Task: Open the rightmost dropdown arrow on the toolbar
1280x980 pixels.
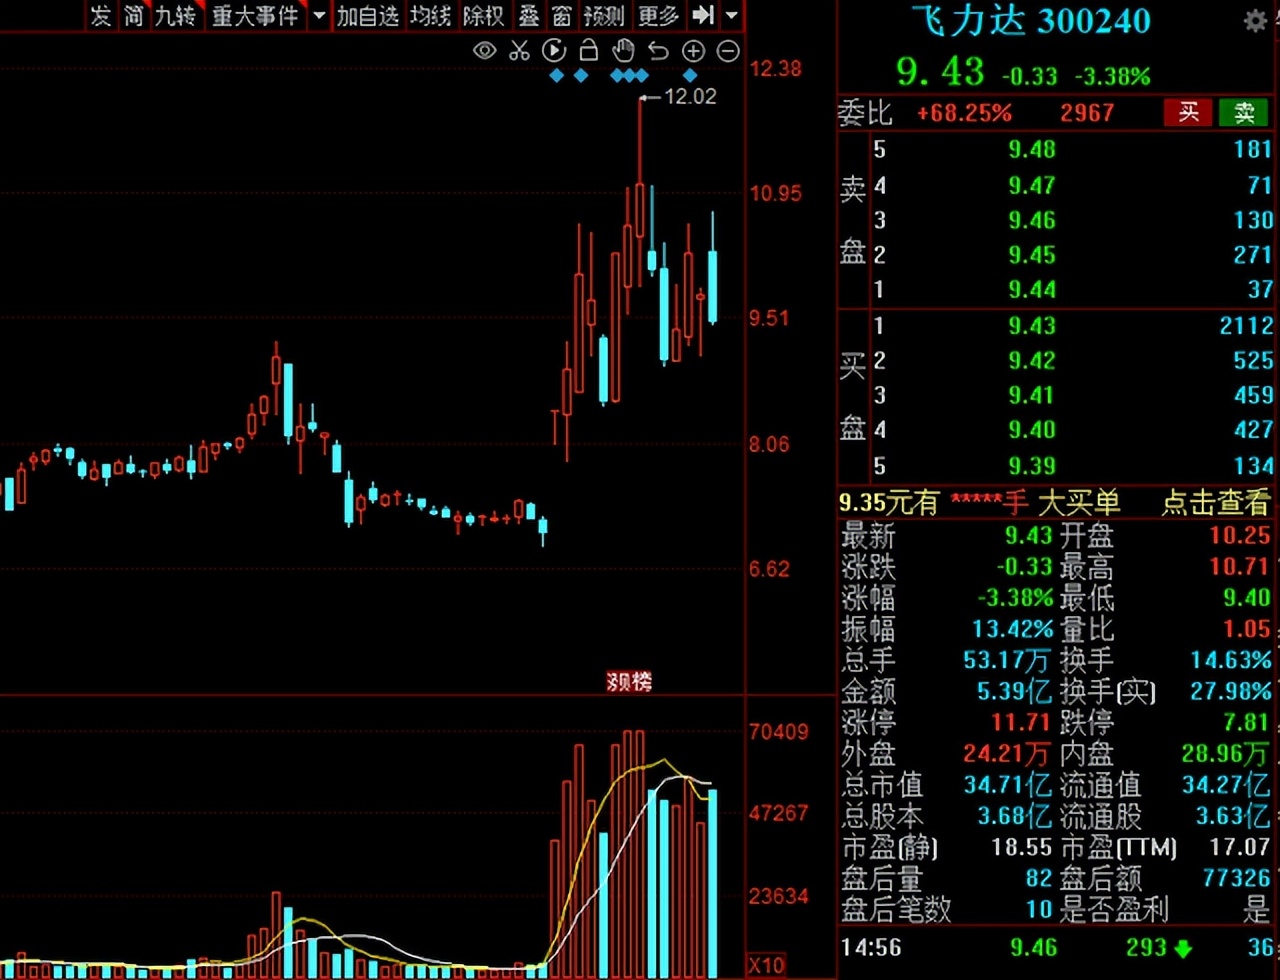Action: coord(729,16)
